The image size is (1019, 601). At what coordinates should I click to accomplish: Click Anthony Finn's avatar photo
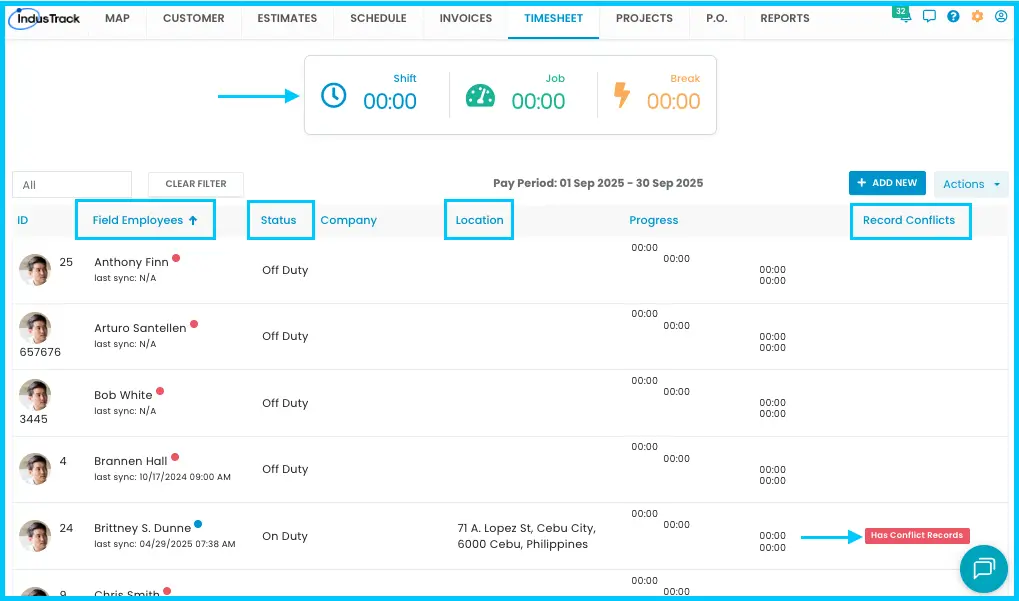click(x=35, y=270)
